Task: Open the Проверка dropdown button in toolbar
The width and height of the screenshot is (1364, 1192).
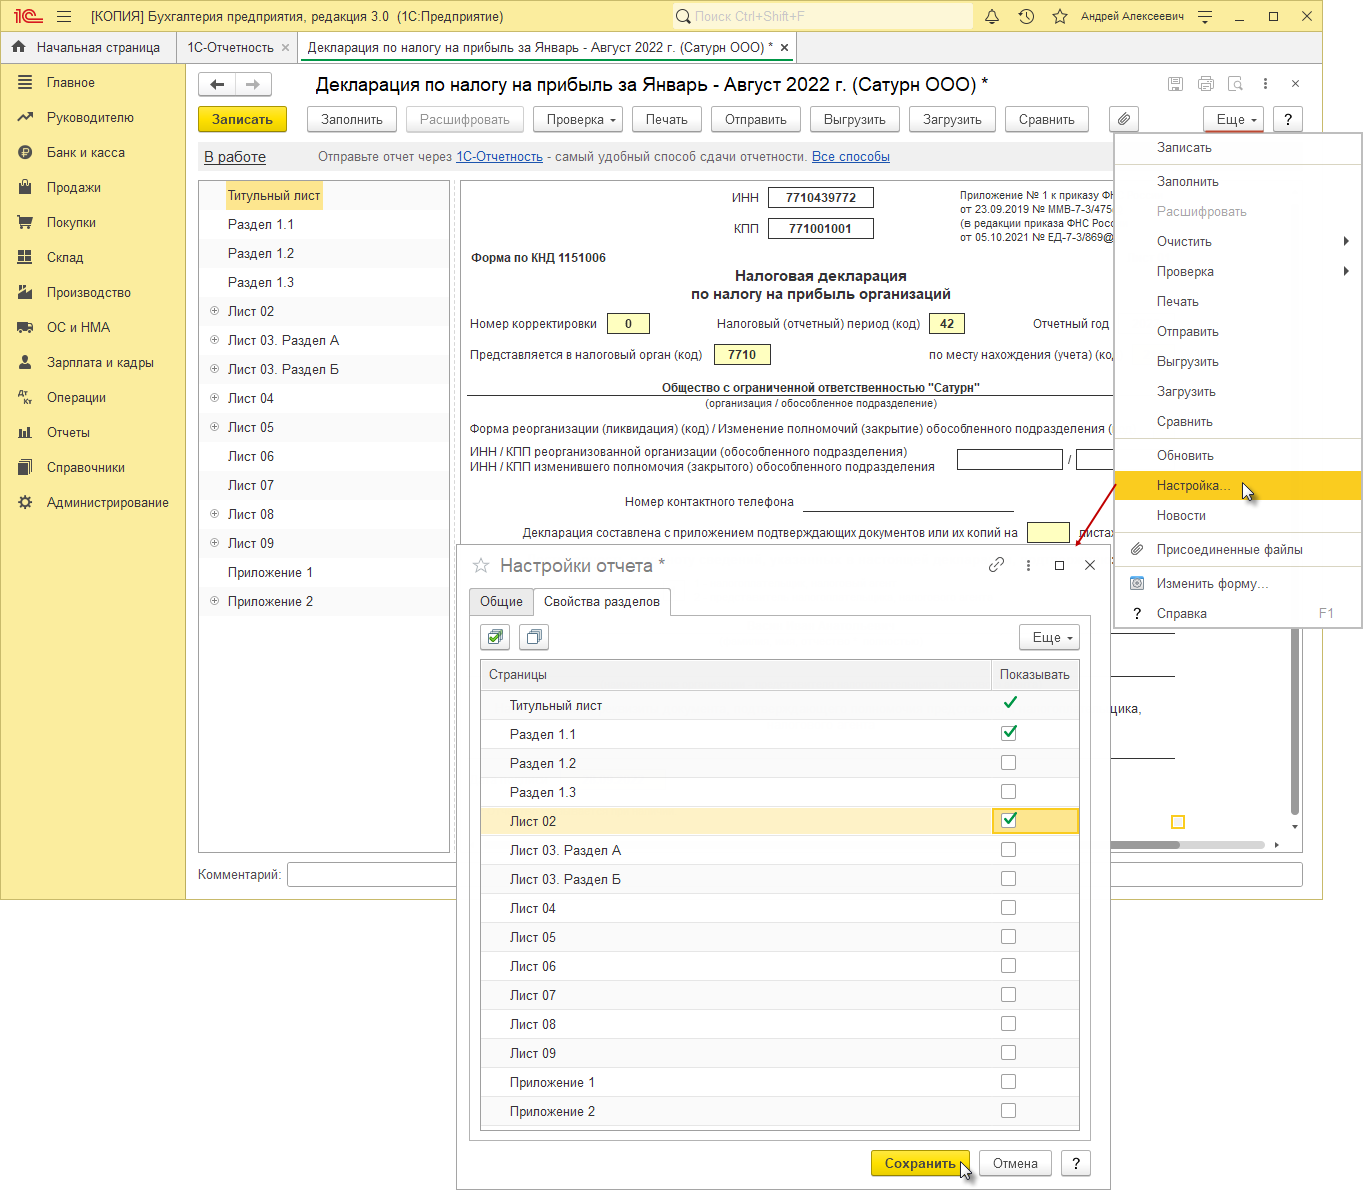Action: pos(579,119)
